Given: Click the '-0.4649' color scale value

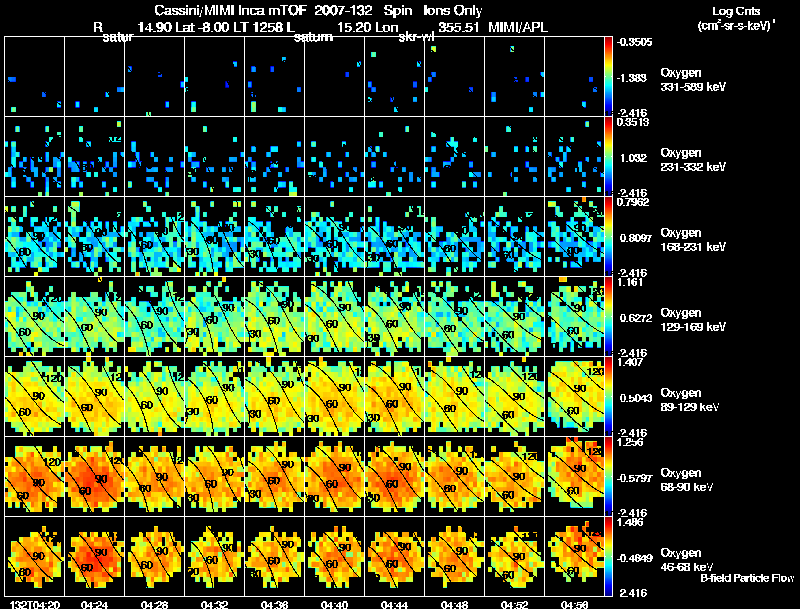Looking at the screenshot, I should pyautogui.click(x=634, y=559).
